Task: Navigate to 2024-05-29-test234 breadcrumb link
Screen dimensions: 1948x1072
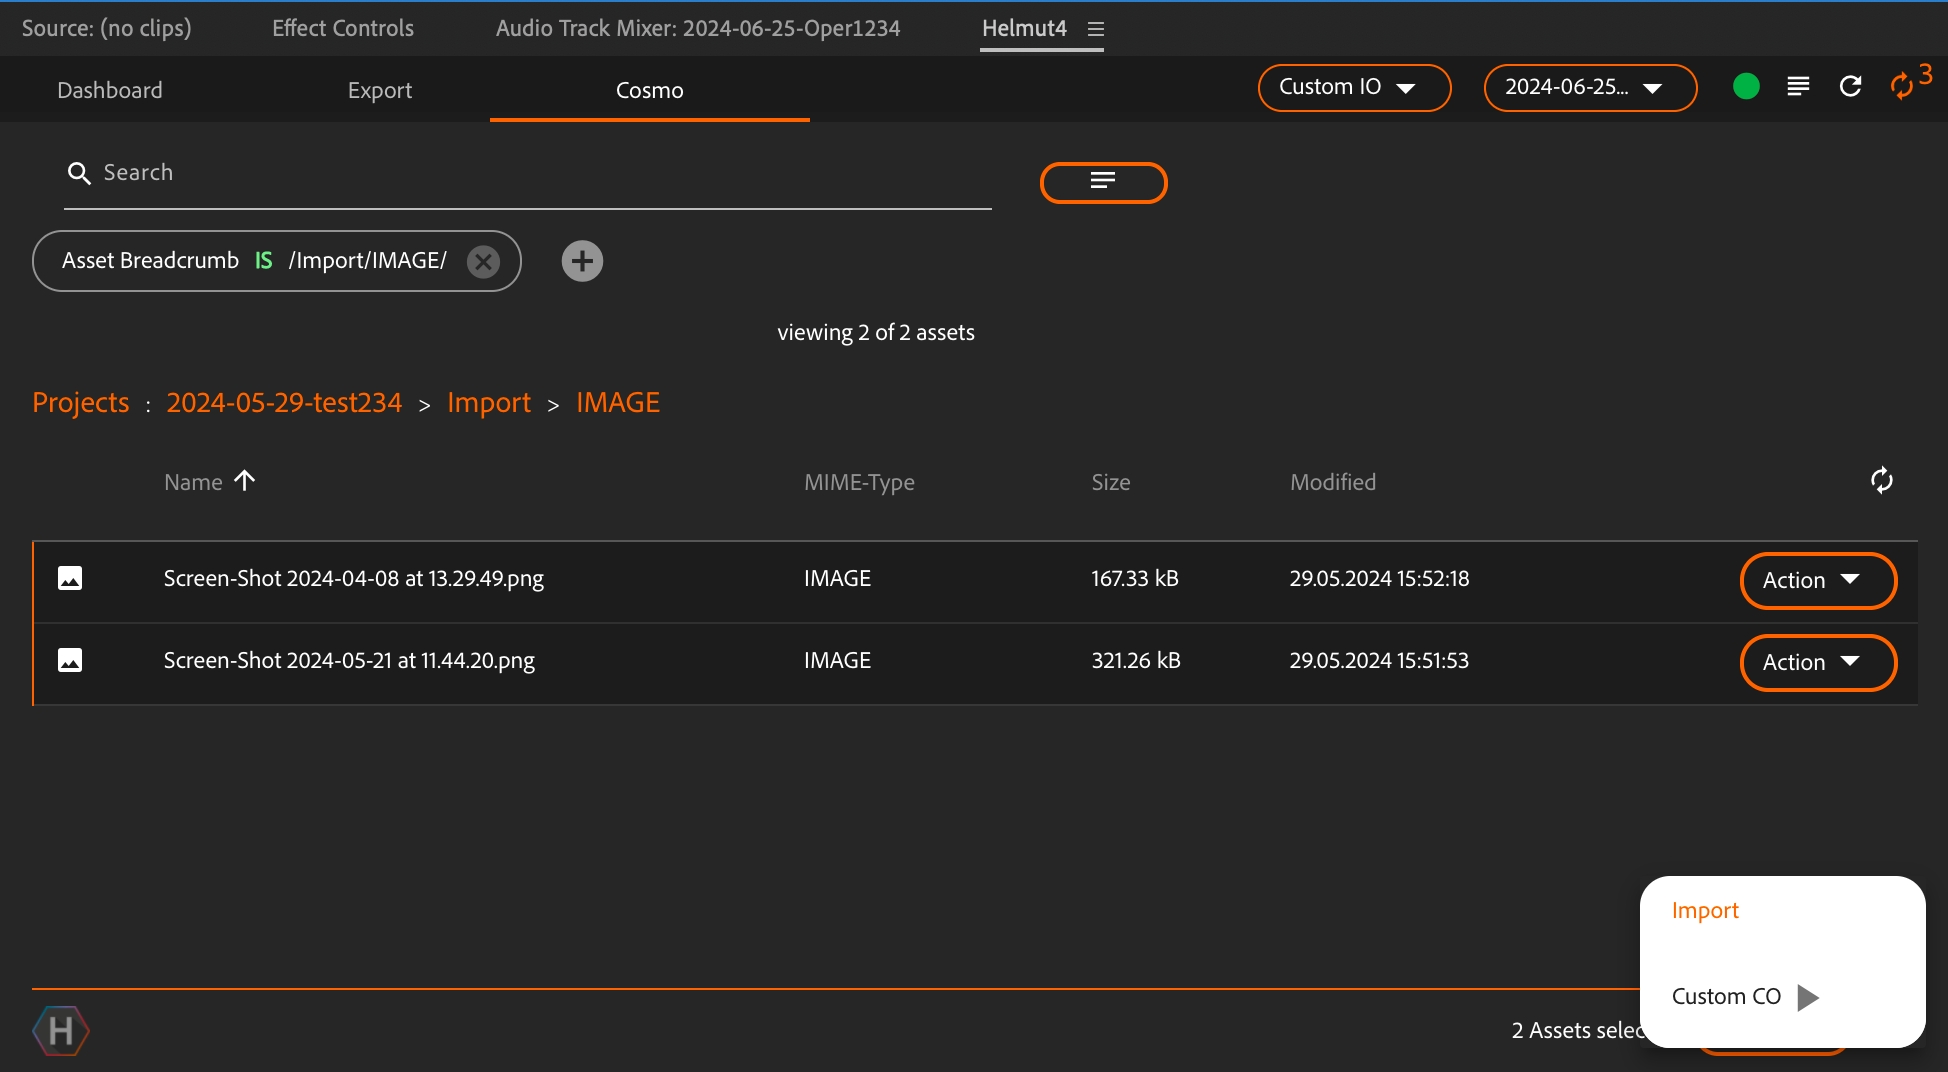Action: pyautogui.click(x=284, y=402)
